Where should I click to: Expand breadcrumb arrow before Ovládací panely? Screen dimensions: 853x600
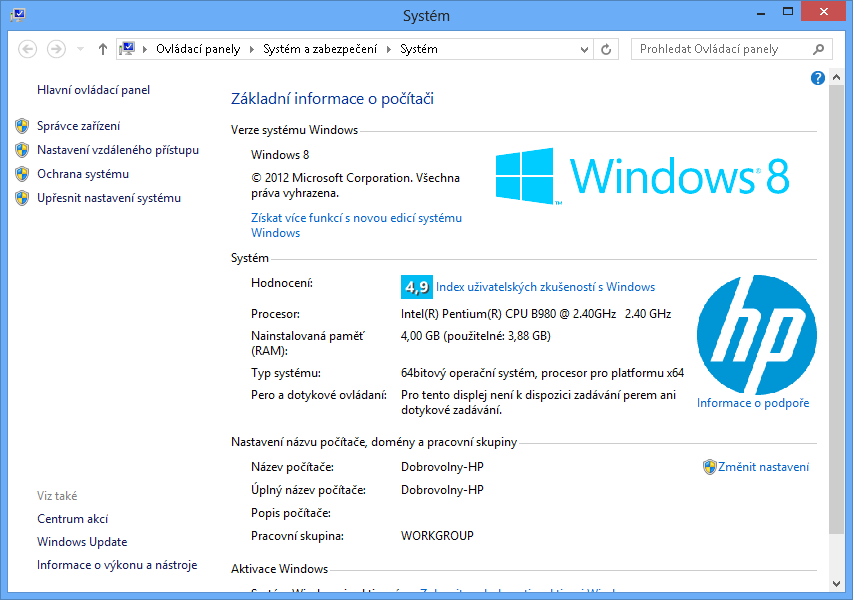point(145,50)
